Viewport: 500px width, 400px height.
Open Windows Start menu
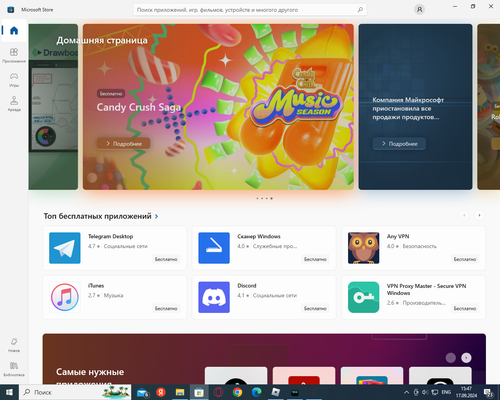point(9,392)
